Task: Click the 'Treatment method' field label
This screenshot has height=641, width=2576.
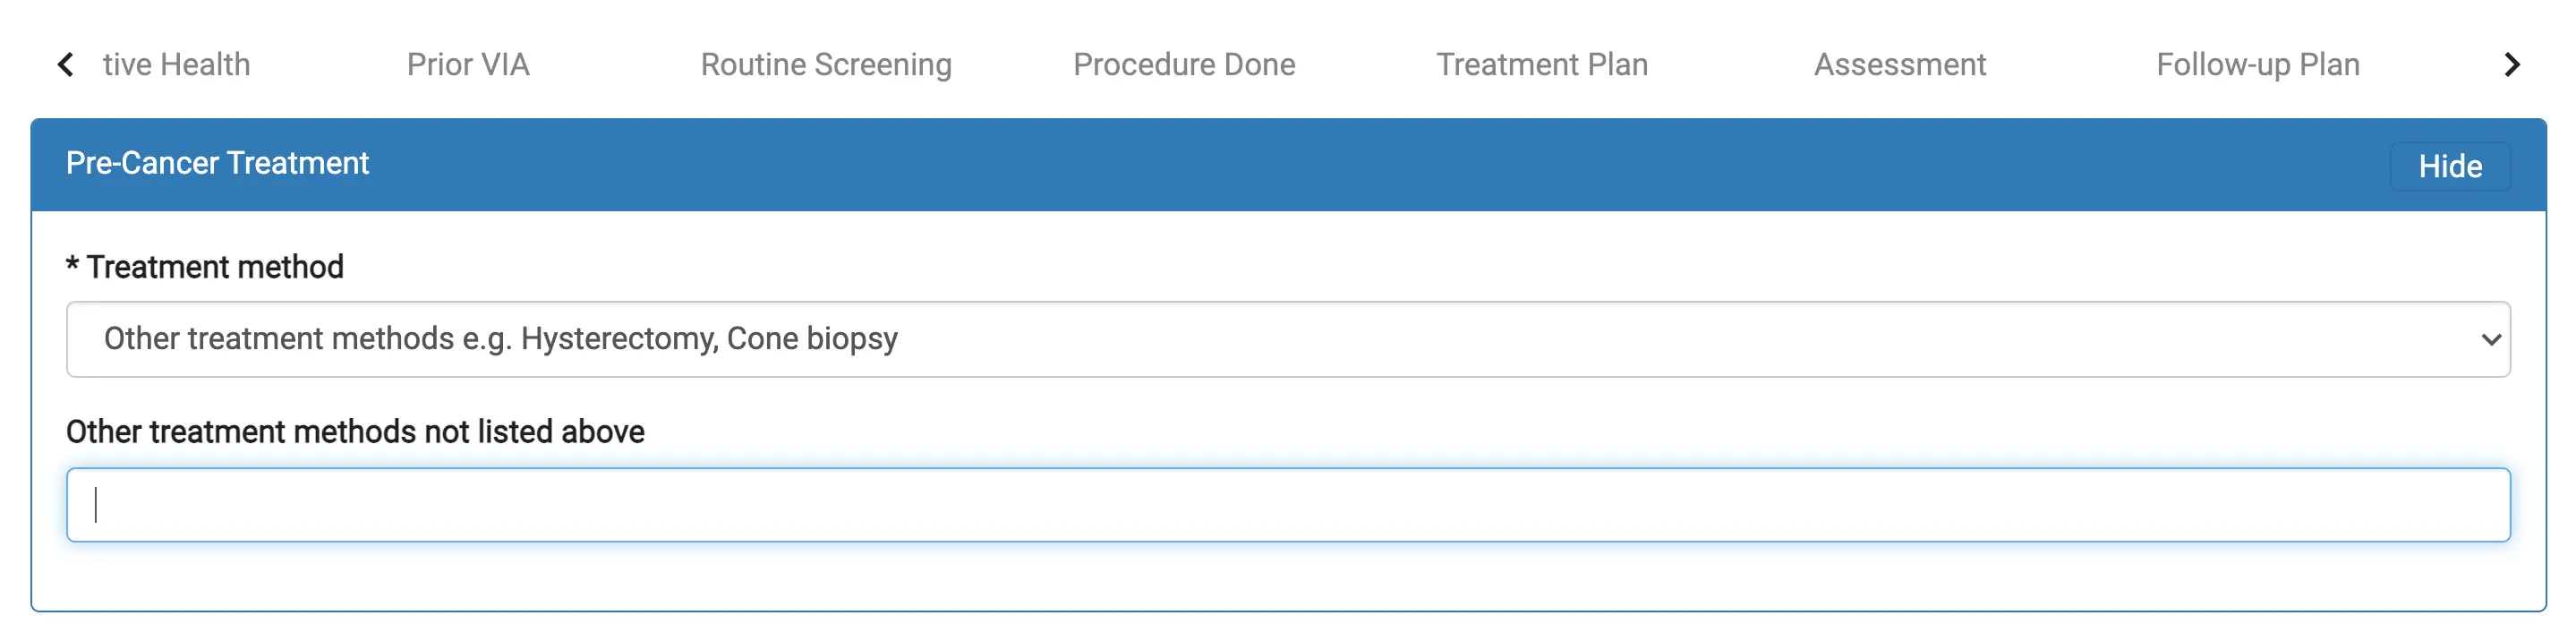Action: pos(215,267)
